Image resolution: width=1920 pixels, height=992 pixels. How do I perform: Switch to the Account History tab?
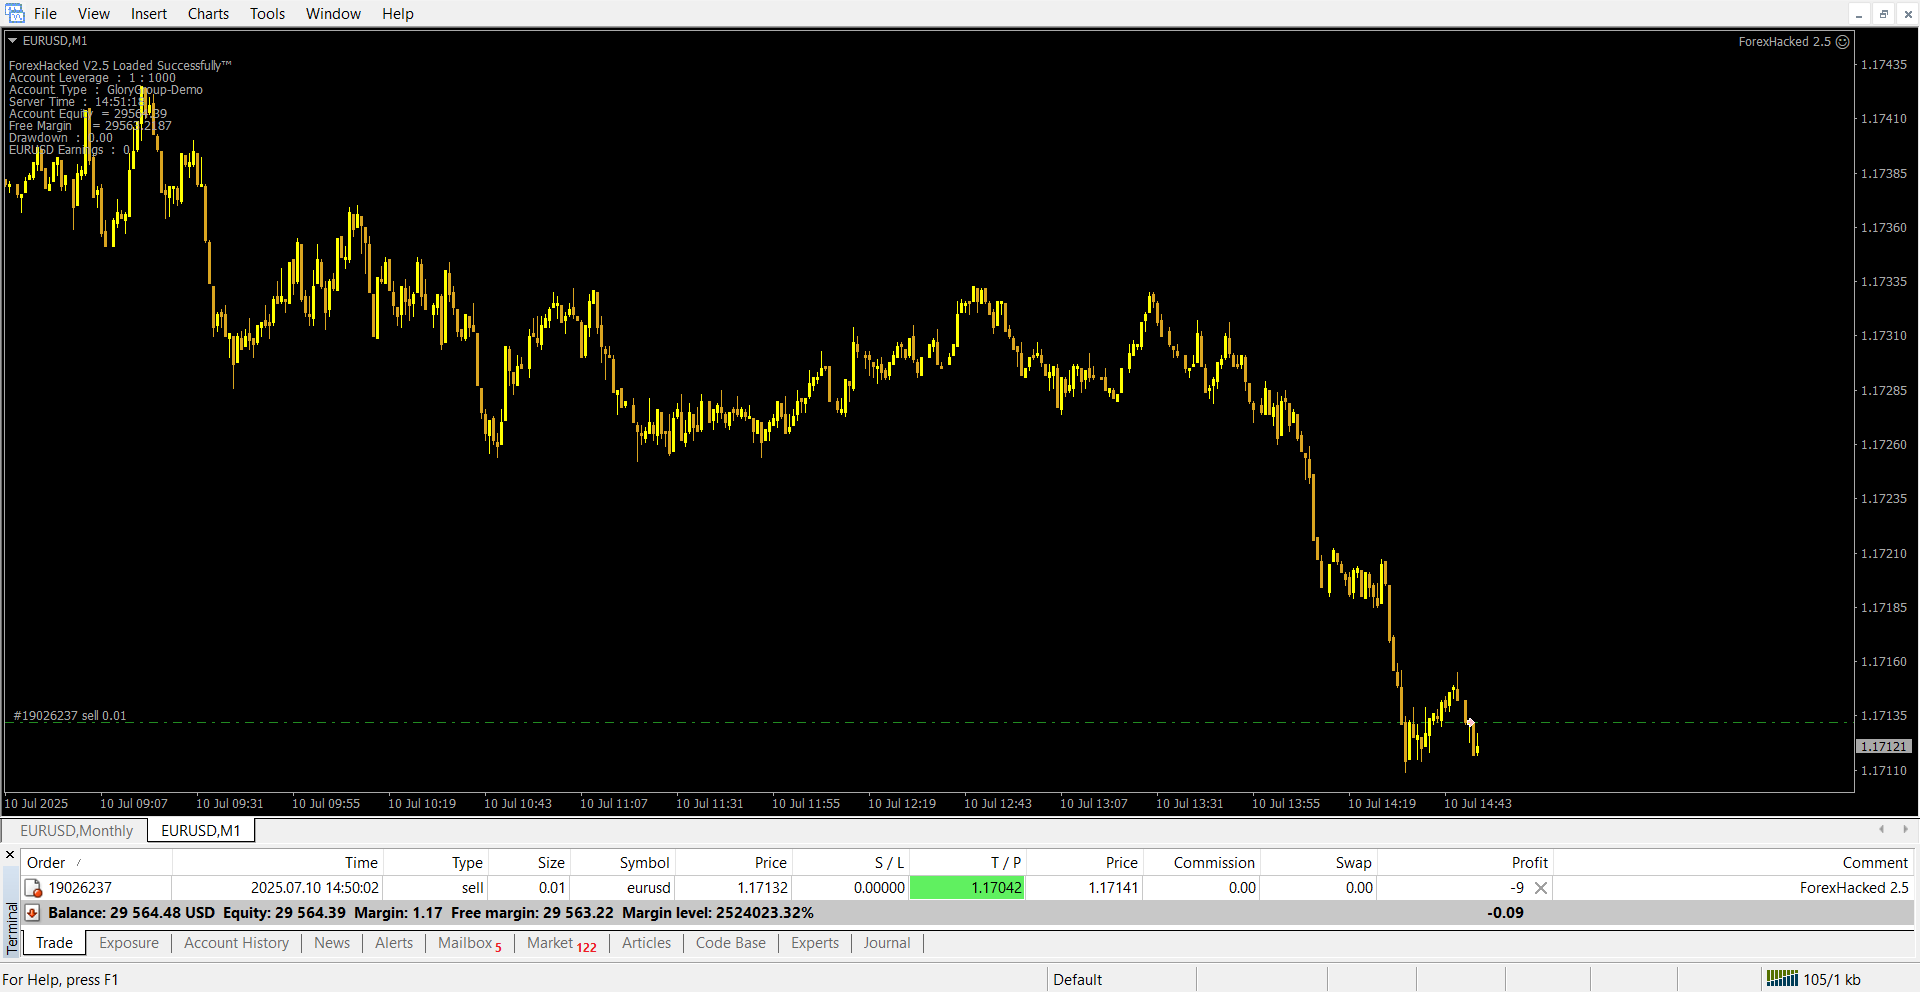(236, 943)
